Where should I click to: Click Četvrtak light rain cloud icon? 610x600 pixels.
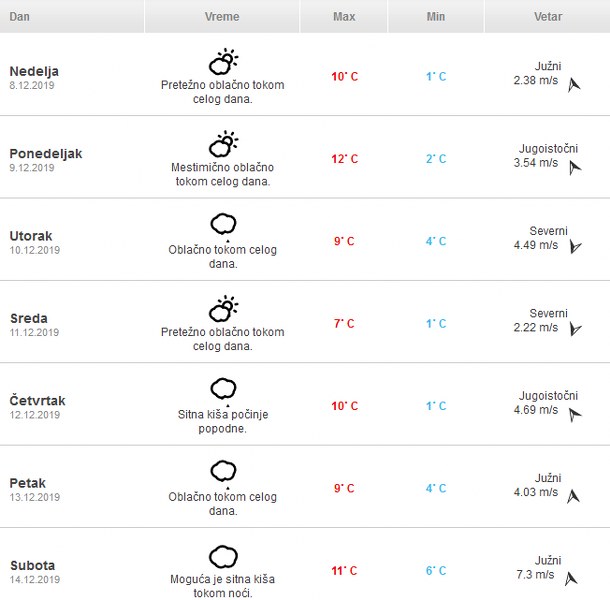pyautogui.click(x=222, y=390)
